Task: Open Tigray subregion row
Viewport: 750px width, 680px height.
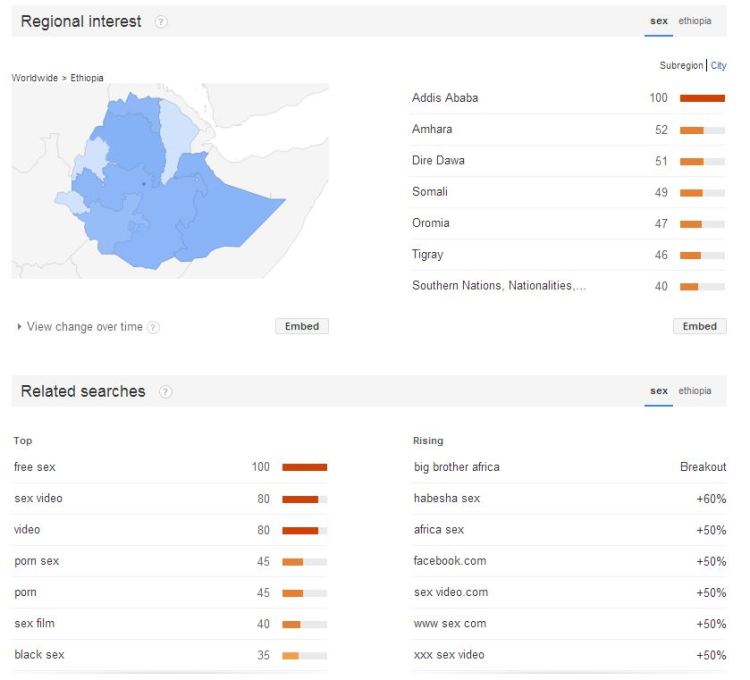Action: click(x=568, y=255)
